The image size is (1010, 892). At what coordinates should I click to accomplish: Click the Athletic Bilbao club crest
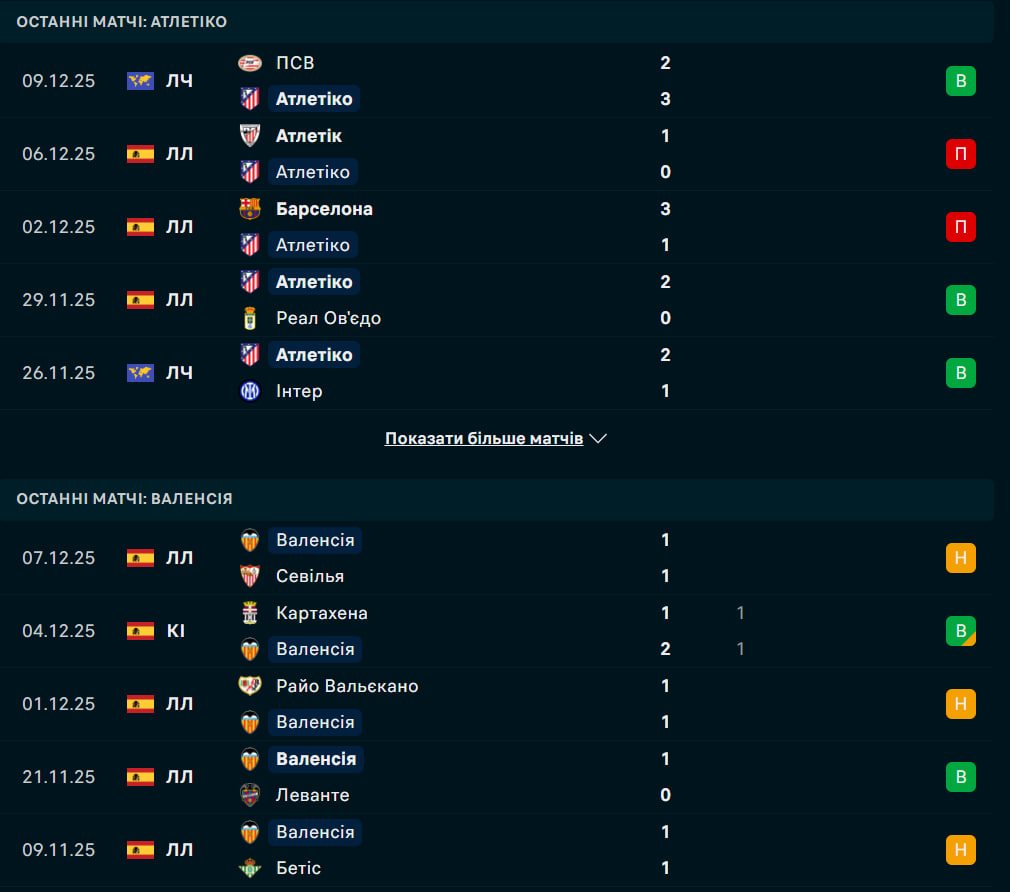[x=250, y=136]
